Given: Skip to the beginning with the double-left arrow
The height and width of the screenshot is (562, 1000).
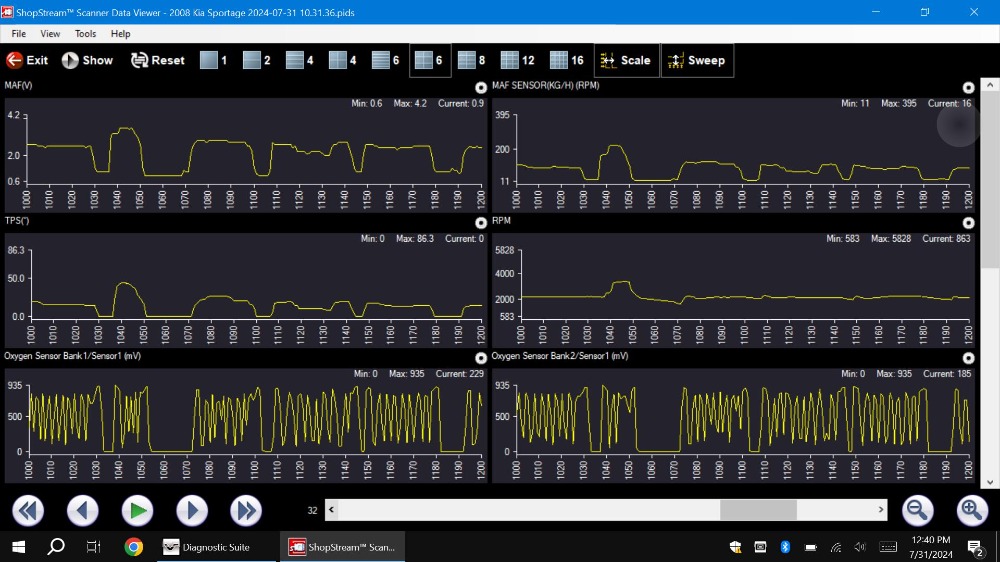Looking at the screenshot, I should [x=28, y=511].
